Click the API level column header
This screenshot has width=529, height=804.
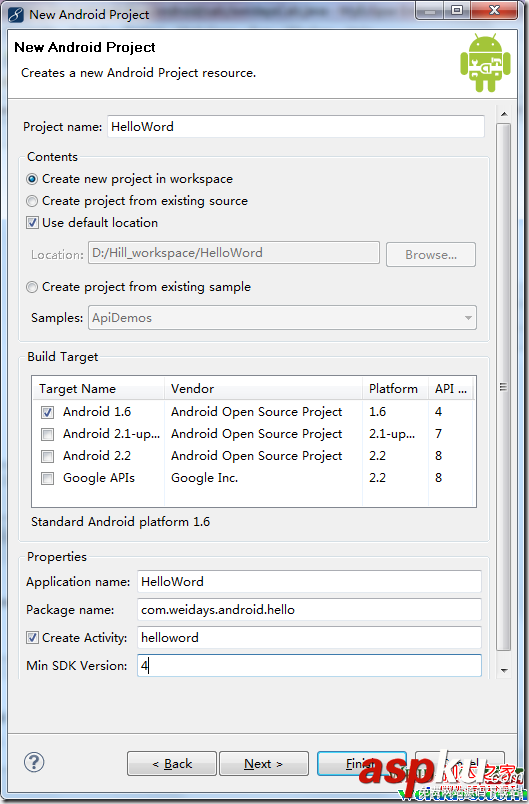point(451,389)
